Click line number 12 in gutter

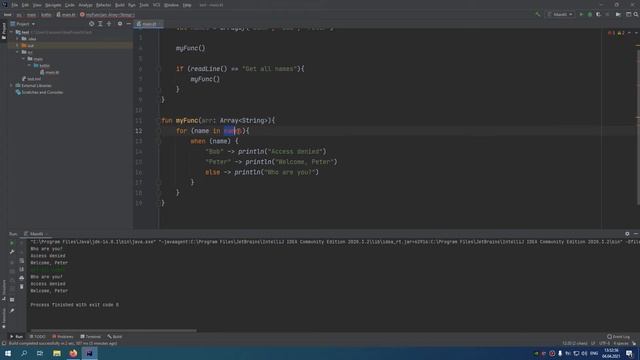[x=139, y=131]
